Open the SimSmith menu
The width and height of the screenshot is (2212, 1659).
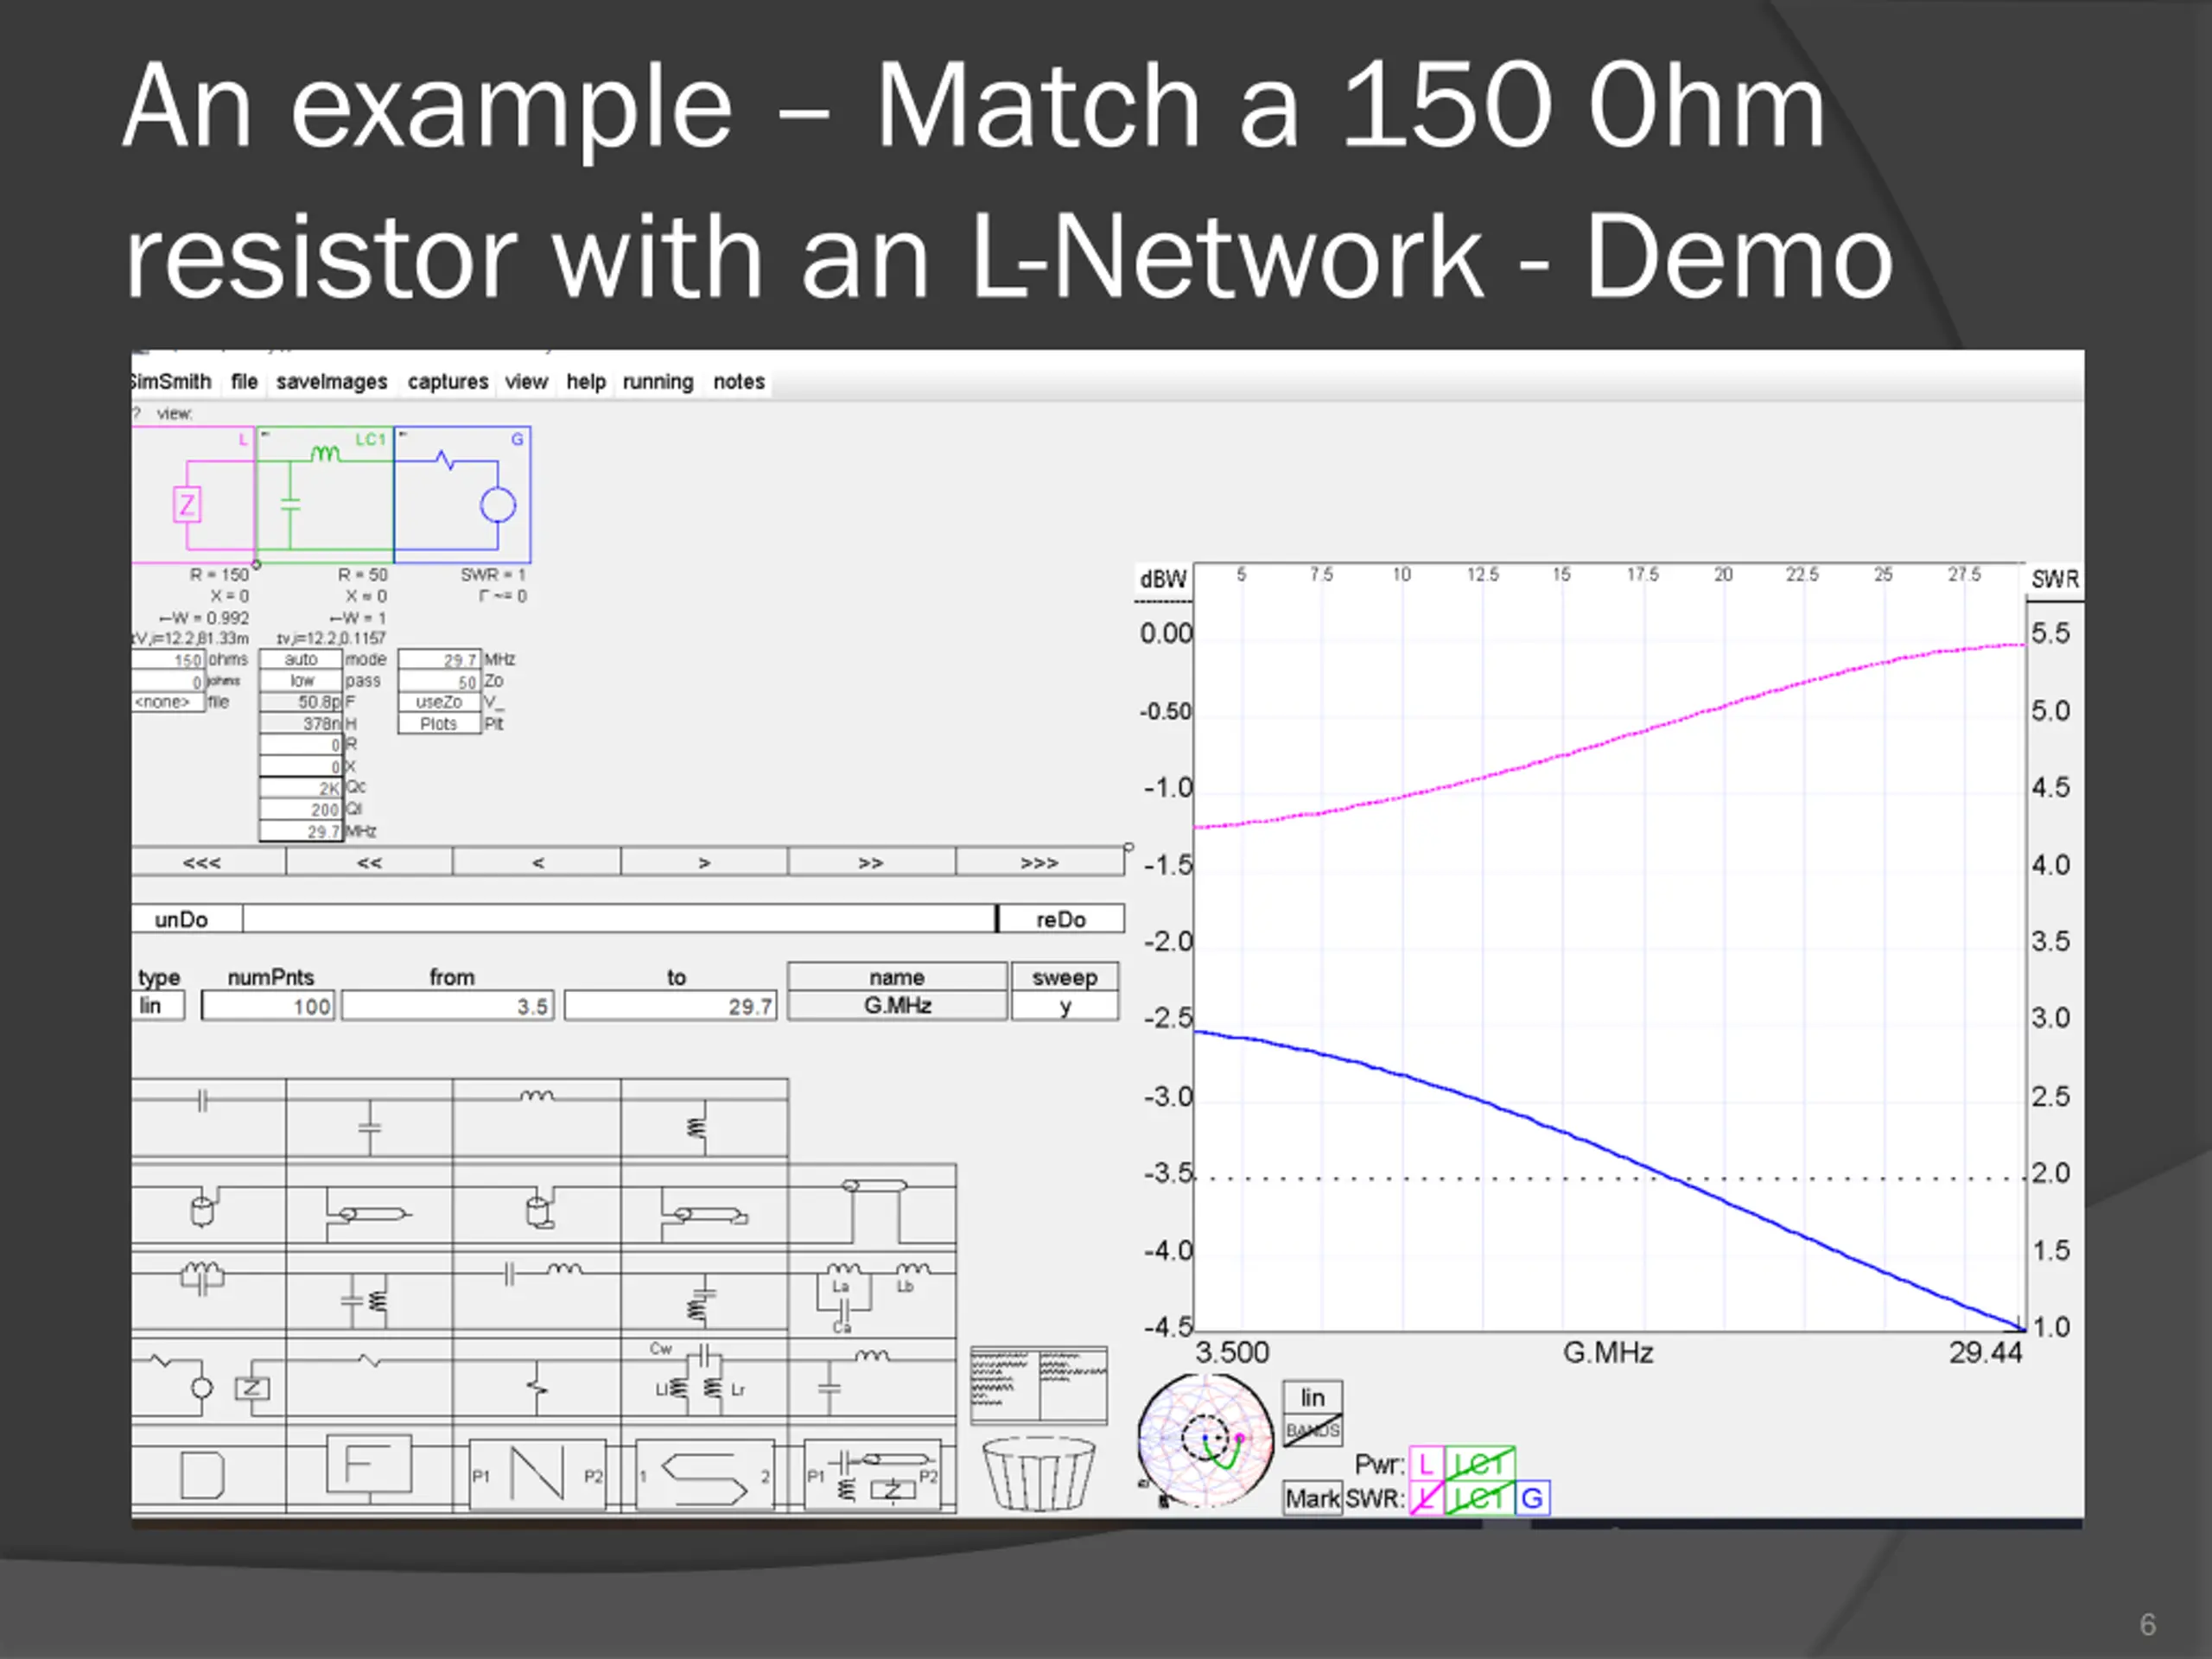pos(170,382)
